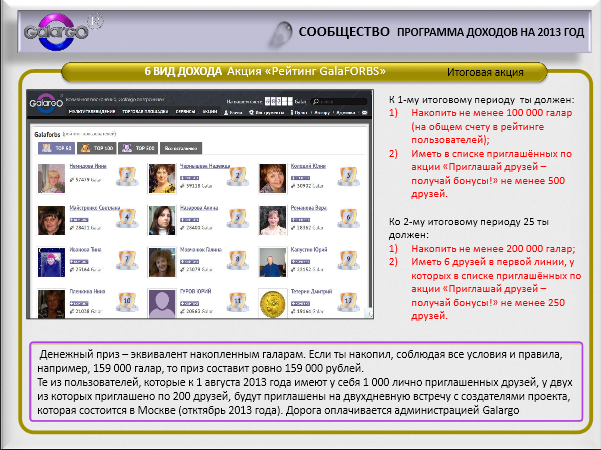Image resolution: width=601 pixels, height=450 pixels.
Task: Click 'Накопить не менее 200 000 галар;' line
Action: click(x=493, y=248)
